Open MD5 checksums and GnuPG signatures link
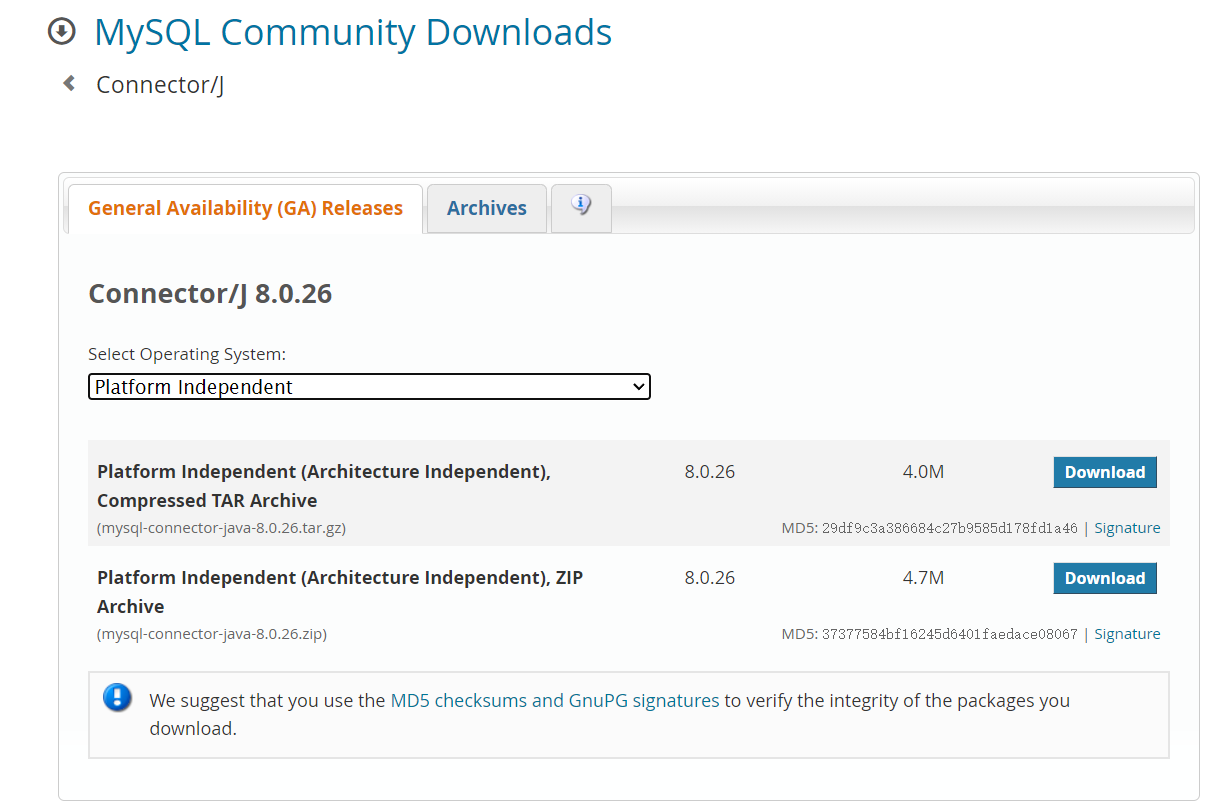 [555, 700]
